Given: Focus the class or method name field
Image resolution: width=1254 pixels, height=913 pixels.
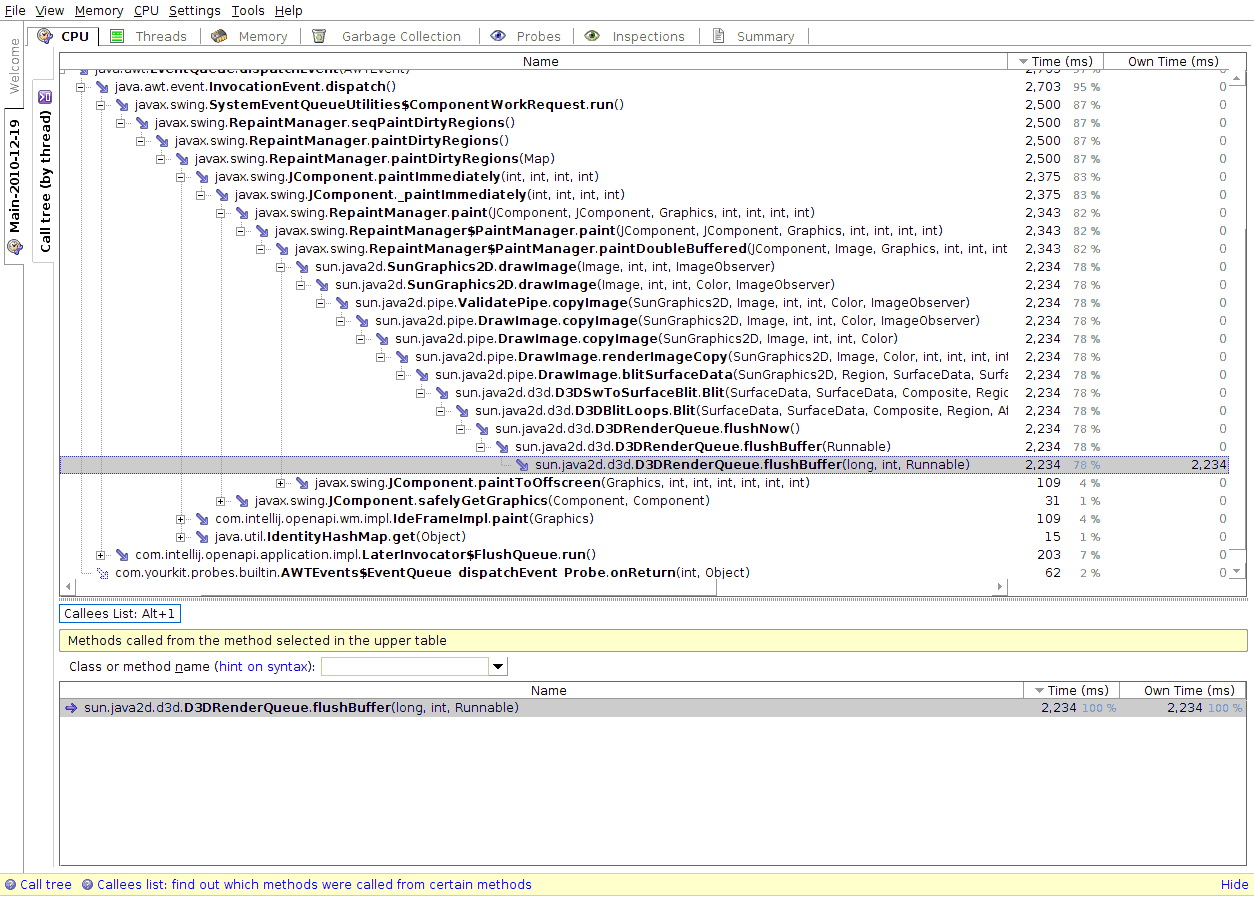Looking at the screenshot, I should [x=405, y=667].
